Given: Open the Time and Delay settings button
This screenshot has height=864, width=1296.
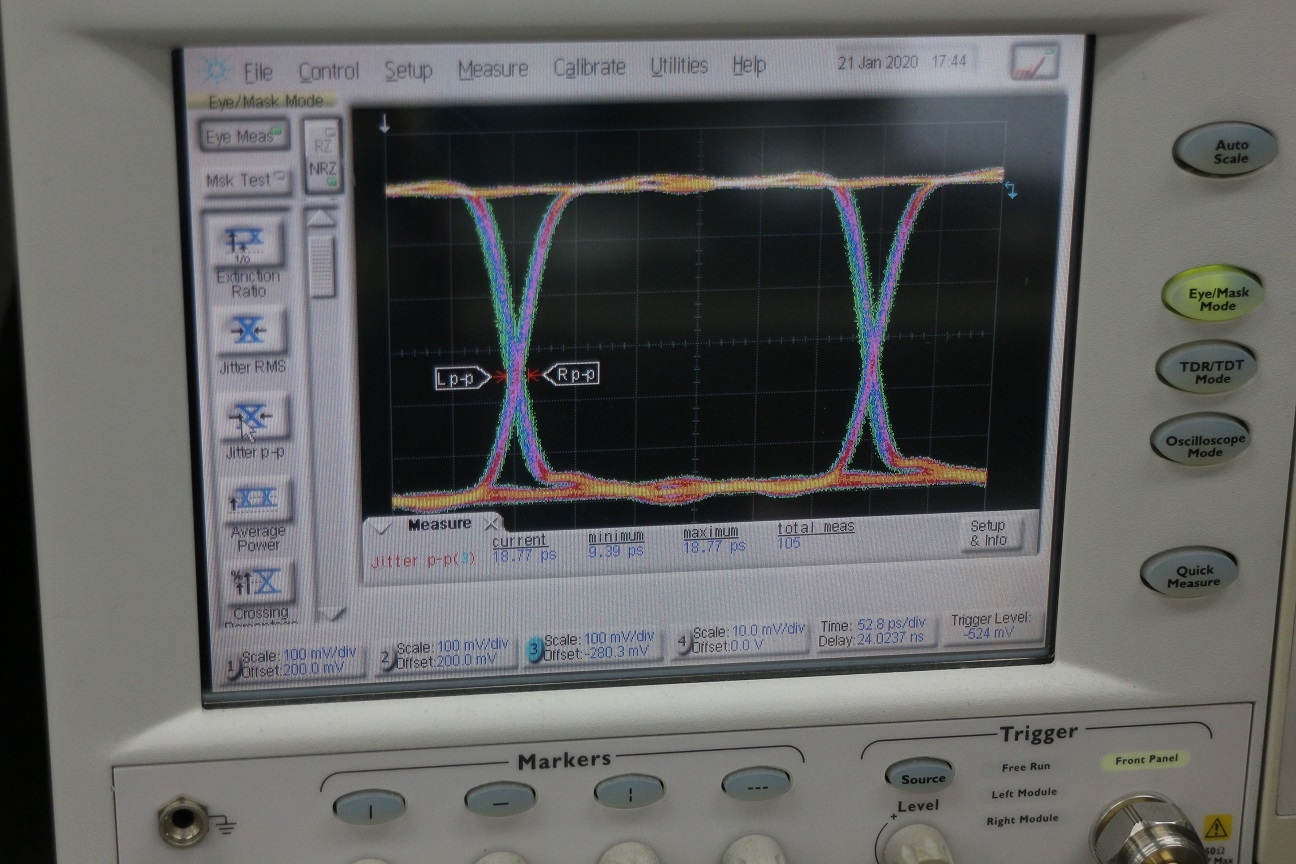Looking at the screenshot, I should pyautogui.click(x=877, y=631).
